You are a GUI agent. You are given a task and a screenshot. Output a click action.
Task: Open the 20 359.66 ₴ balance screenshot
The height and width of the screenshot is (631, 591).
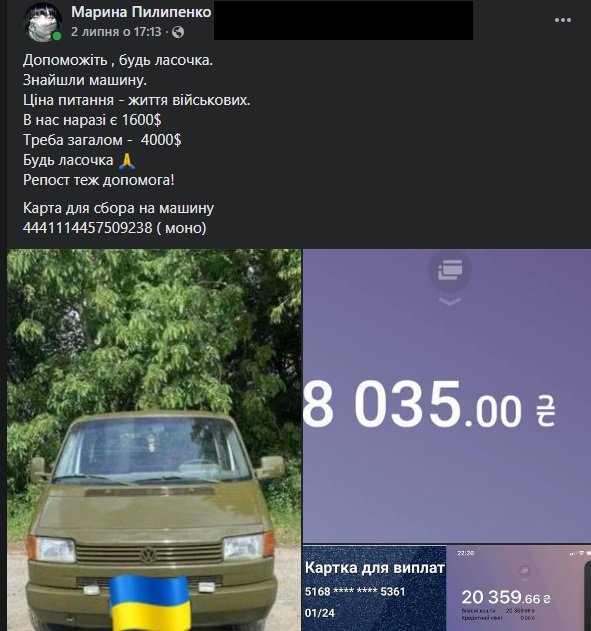tap(519, 588)
